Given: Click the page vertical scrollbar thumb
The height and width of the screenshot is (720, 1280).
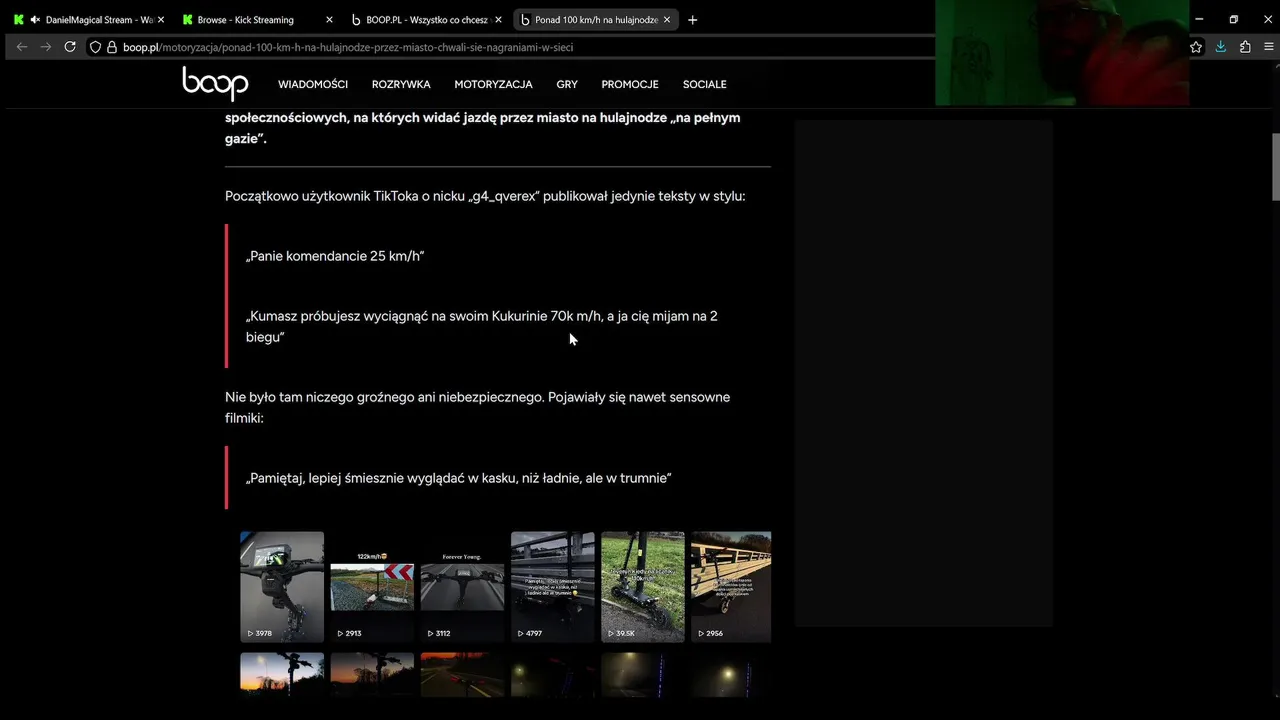Looking at the screenshot, I should (x=1275, y=167).
